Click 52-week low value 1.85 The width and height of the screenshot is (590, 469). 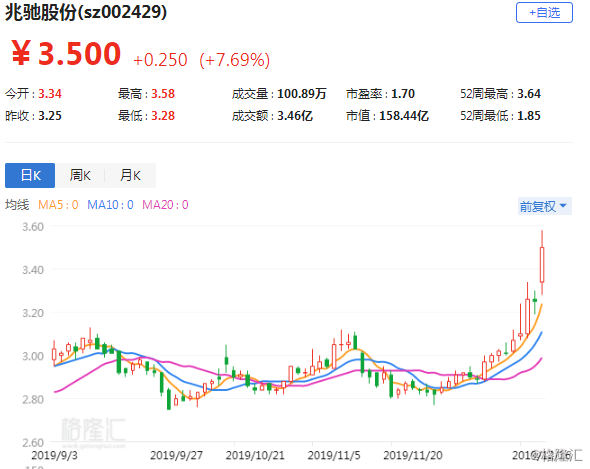pyautogui.click(x=529, y=116)
